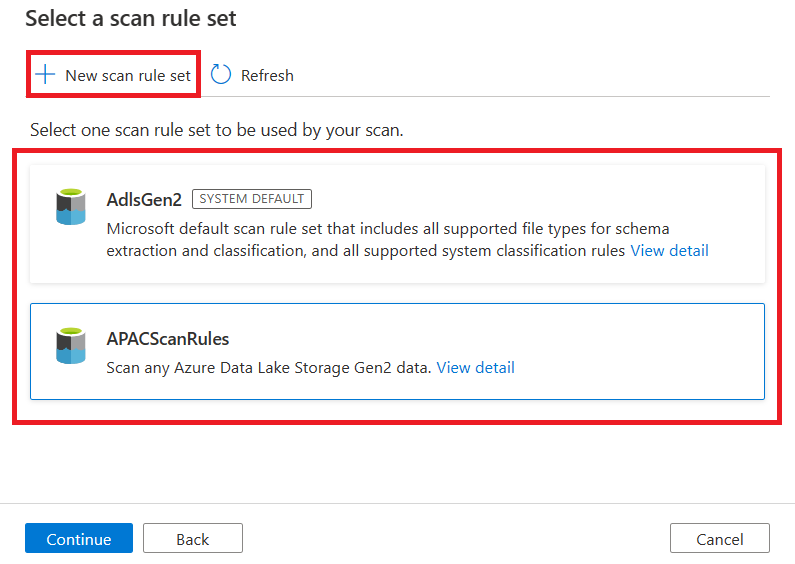Click the New scan rule set label
The width and height of the screenshot is (795, 564).
tap(128, 75)
